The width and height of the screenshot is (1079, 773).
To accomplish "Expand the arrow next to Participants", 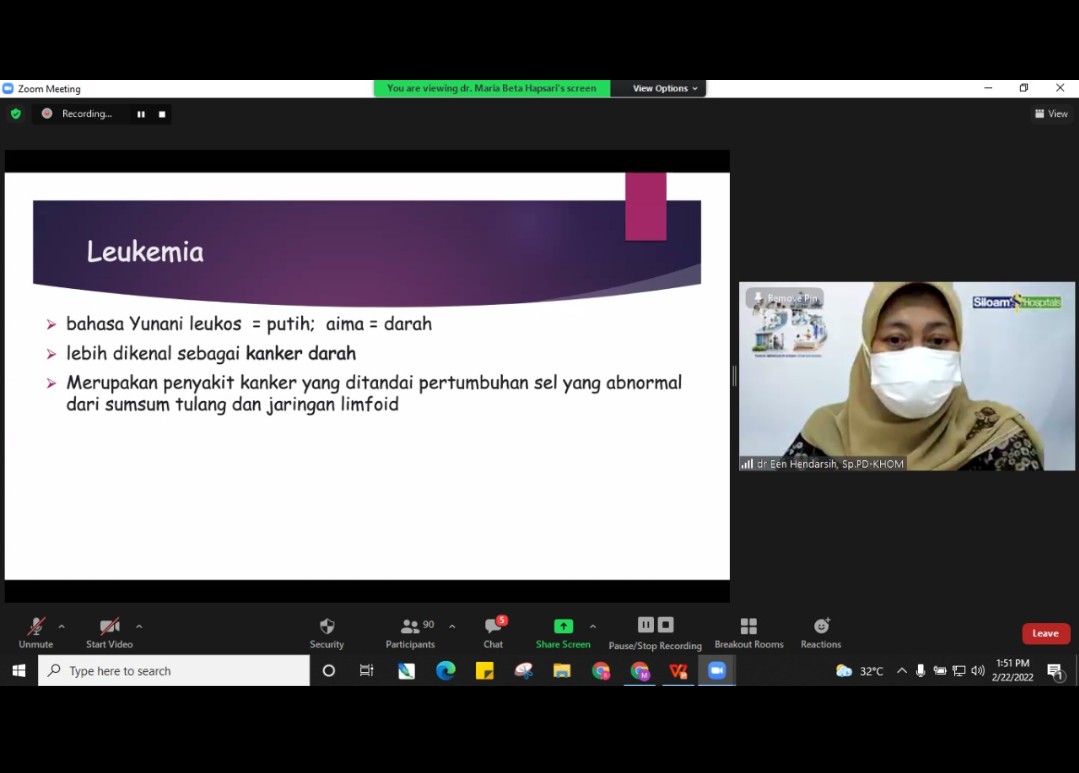I will pyautogui.click(x=452, y=627).
